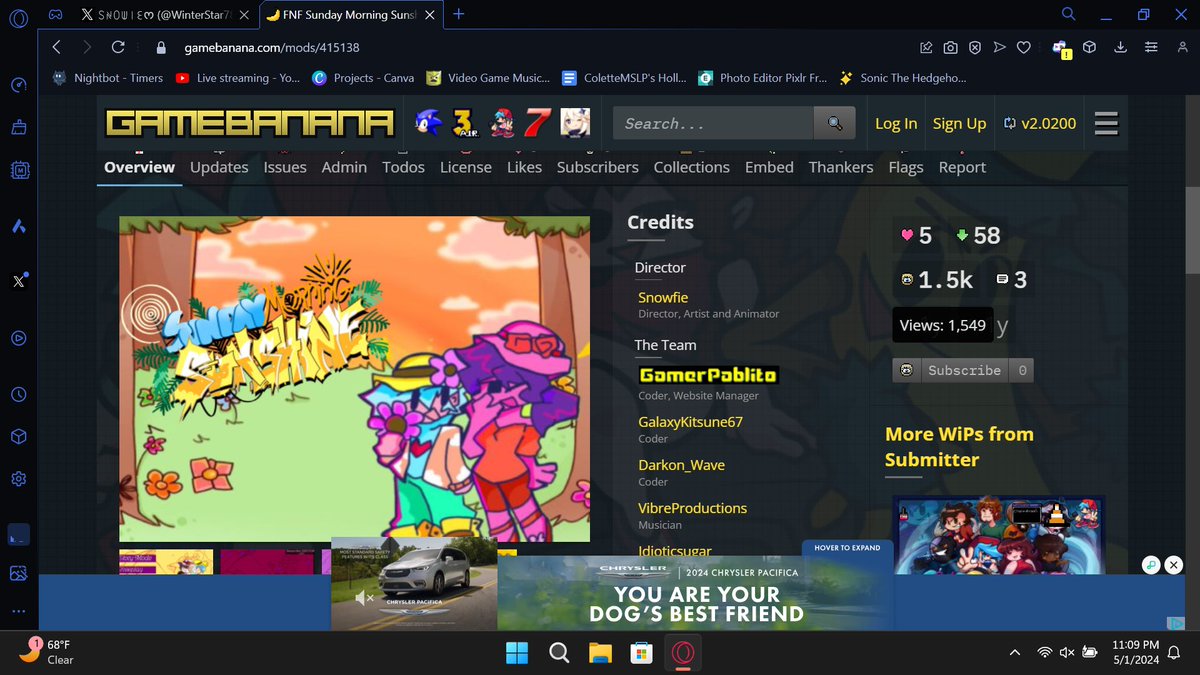Open History clock icon in sidebar
Viewport: 1200px width, 675px height.
tap(19, 395)
